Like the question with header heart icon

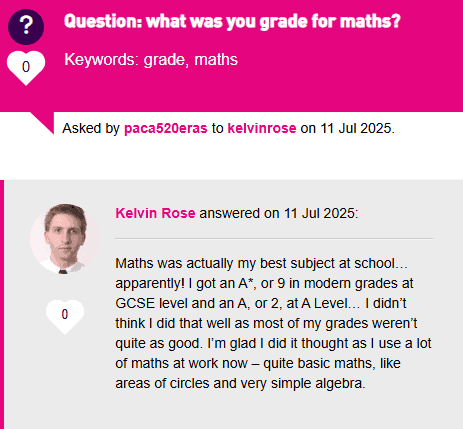(26, 68)
